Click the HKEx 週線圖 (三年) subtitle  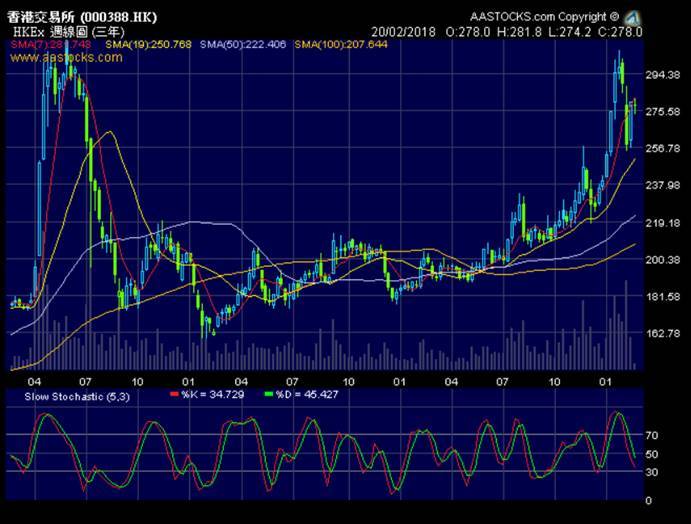(69, 32)
